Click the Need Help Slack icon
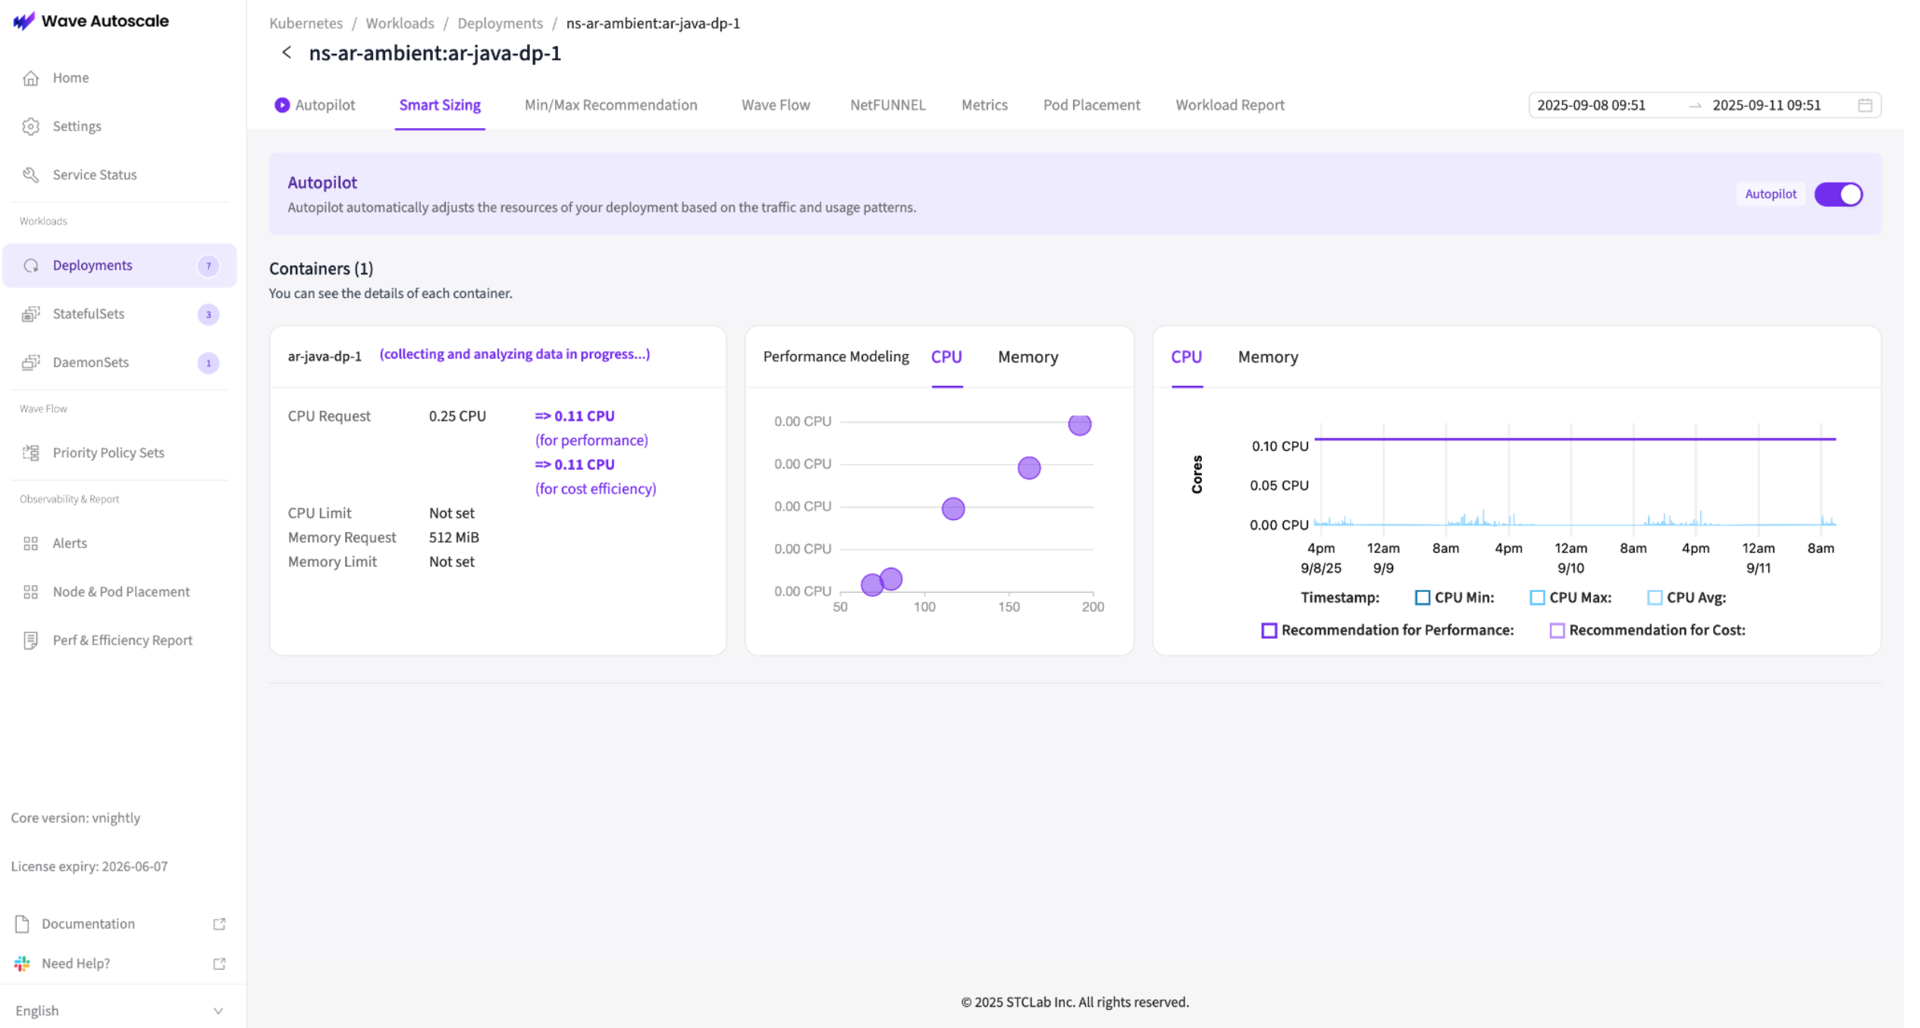Viewport: 1920px width, 1028px height. [22, 964]
